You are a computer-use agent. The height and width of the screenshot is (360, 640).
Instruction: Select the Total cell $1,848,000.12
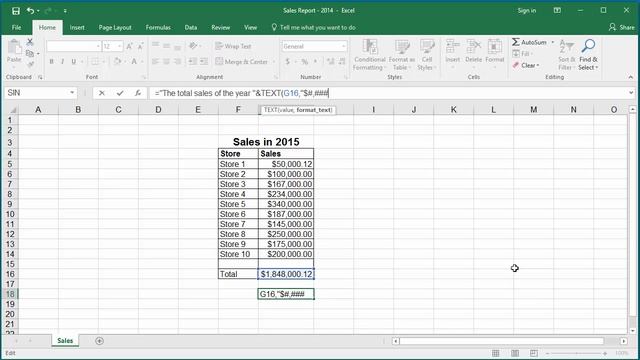click(x=286, y=274)
